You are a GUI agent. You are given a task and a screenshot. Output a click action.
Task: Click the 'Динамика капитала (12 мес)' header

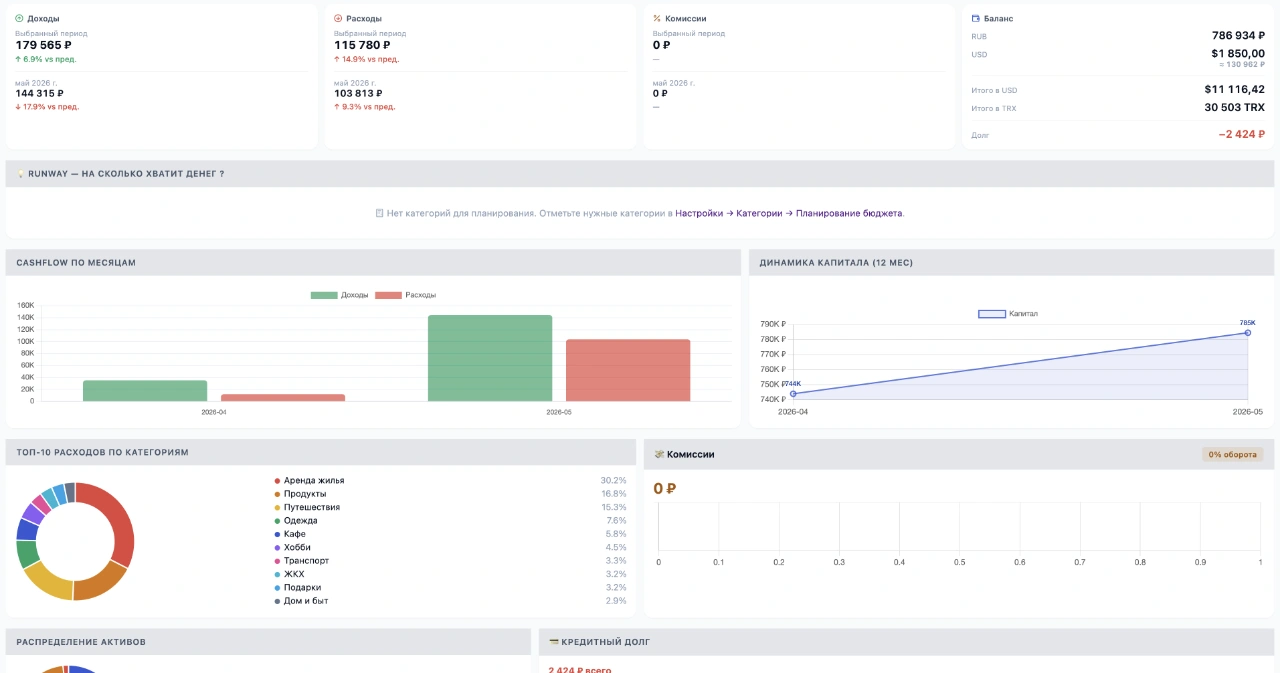pyautogui.click(x=1011, y=262)
